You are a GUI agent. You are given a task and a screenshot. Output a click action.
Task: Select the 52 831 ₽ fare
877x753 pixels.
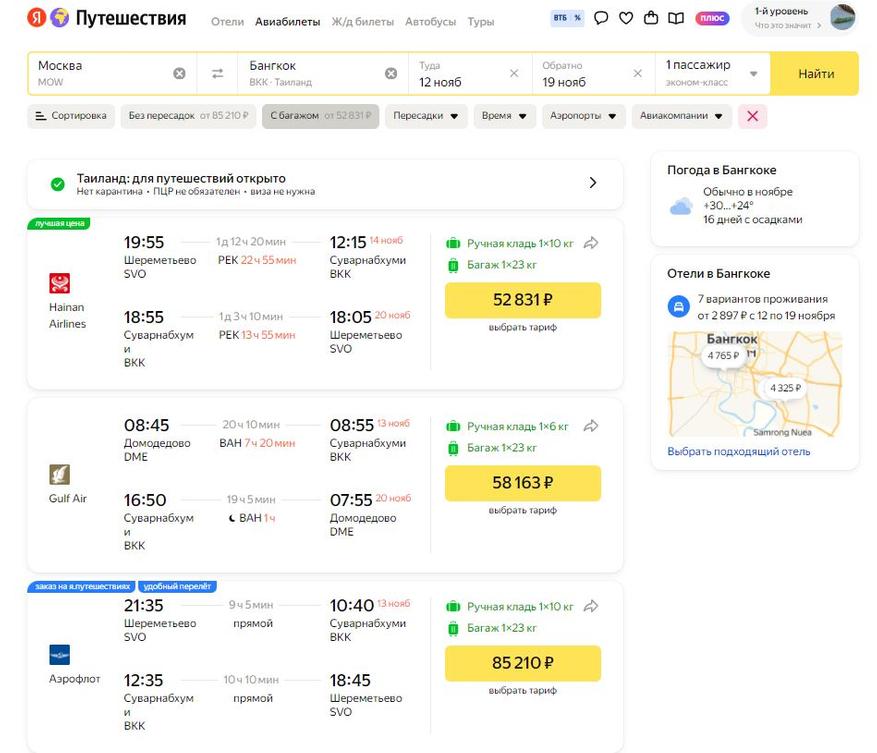coord(522,300)
